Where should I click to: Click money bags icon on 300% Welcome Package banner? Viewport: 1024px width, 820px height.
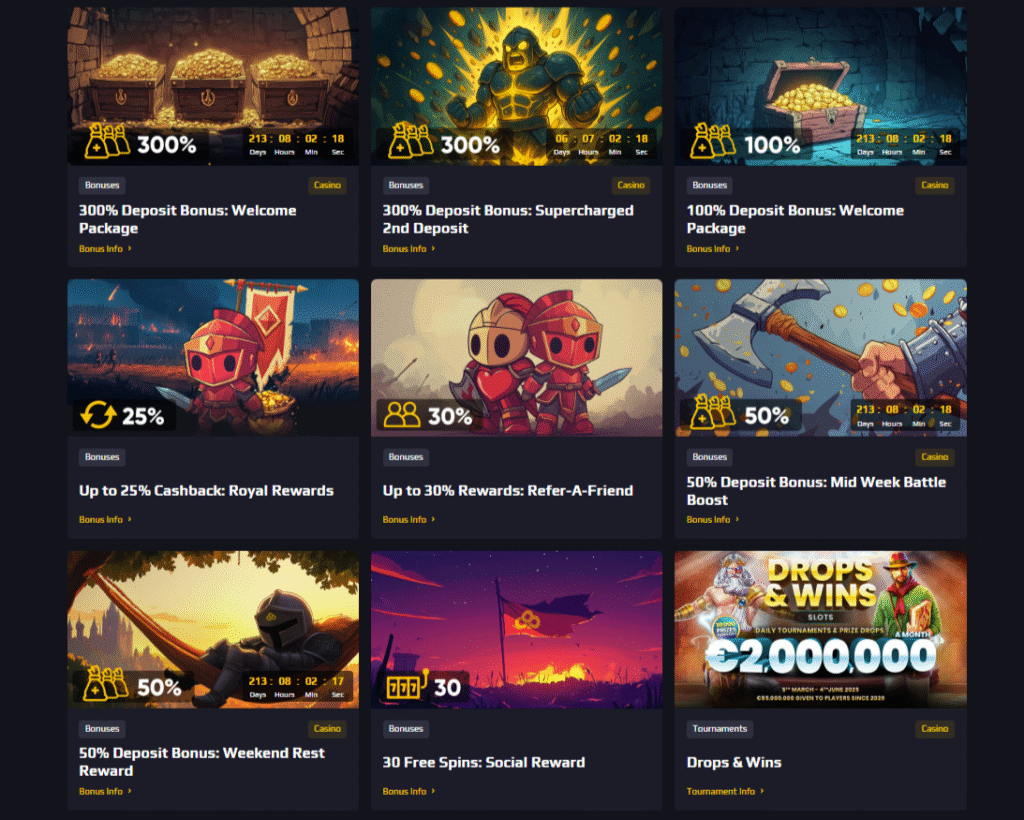tap(107, 141)
